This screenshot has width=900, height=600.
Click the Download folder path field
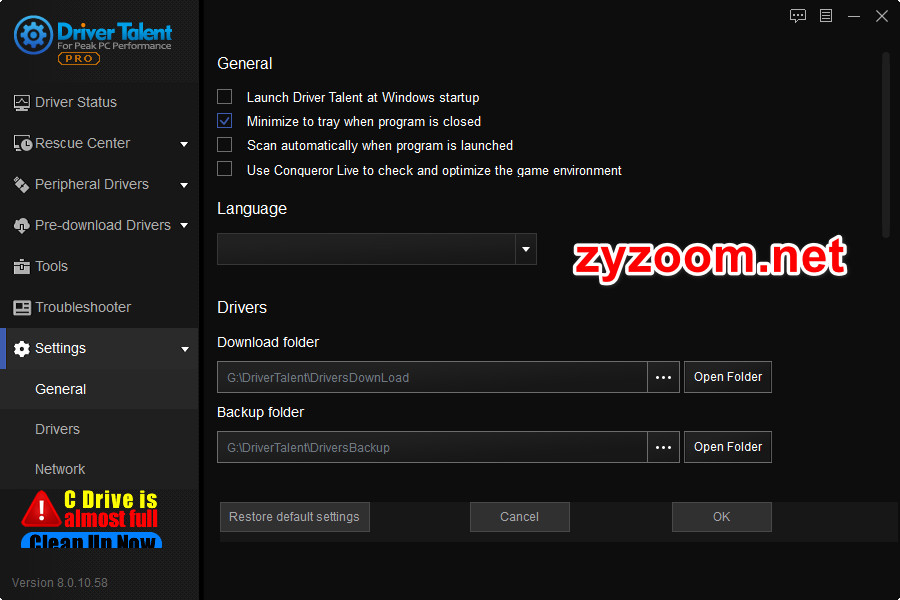pos(432,377)
